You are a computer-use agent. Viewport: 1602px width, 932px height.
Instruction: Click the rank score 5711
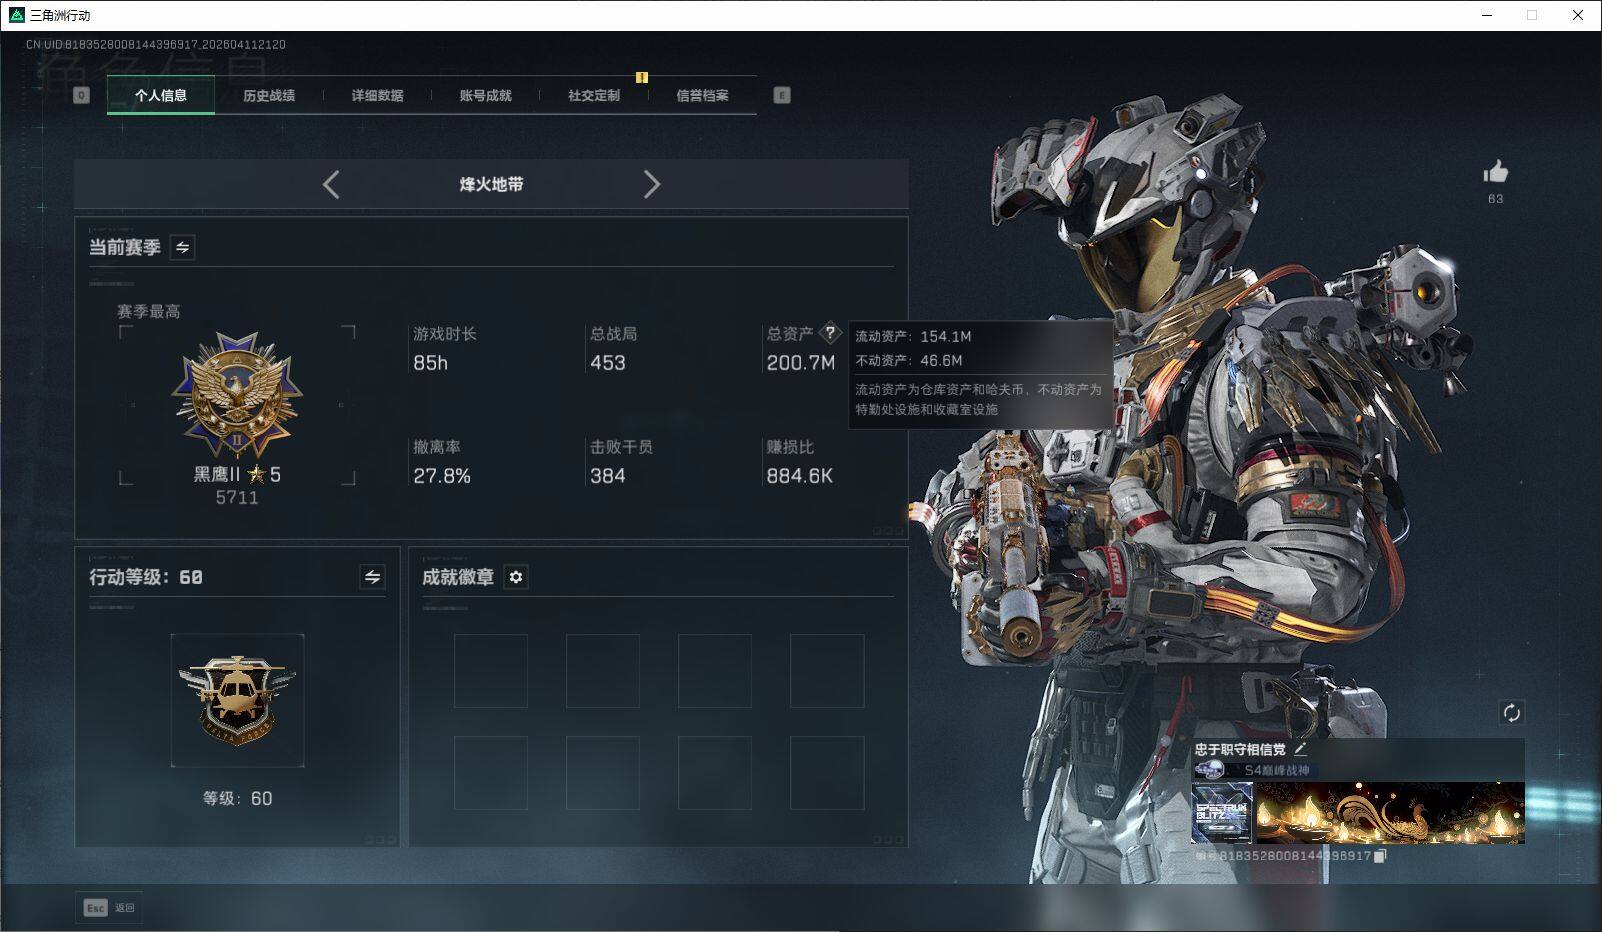(x=237, y=497)
